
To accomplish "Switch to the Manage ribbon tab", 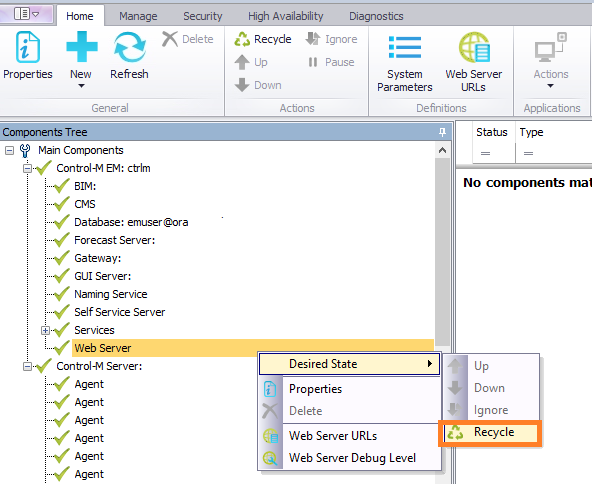I will (x=138, y=16).
